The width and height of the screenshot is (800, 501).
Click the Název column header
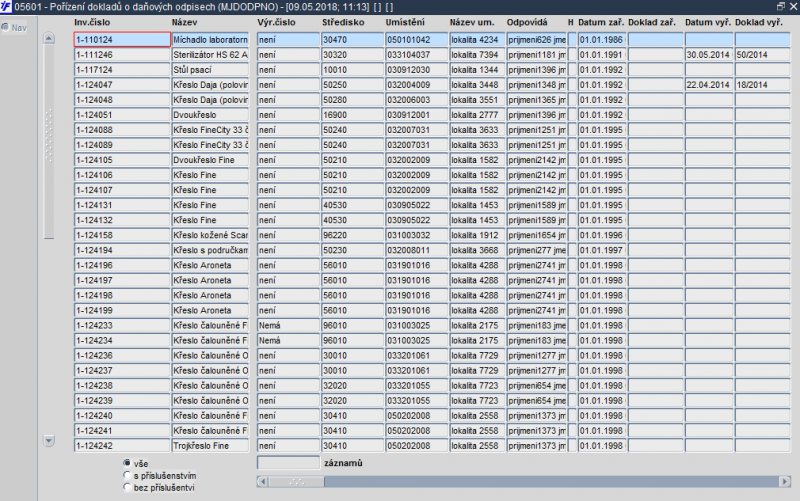184,22
